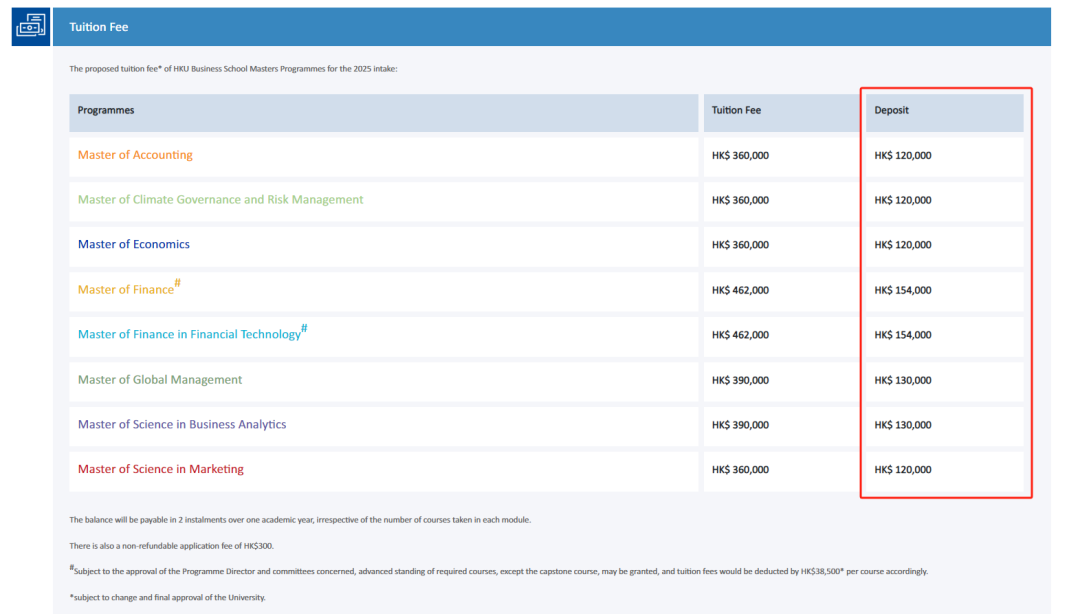This screenshot has width=1080, height=614.
Task: Open the Master of Global Management link
Action: 160,380
